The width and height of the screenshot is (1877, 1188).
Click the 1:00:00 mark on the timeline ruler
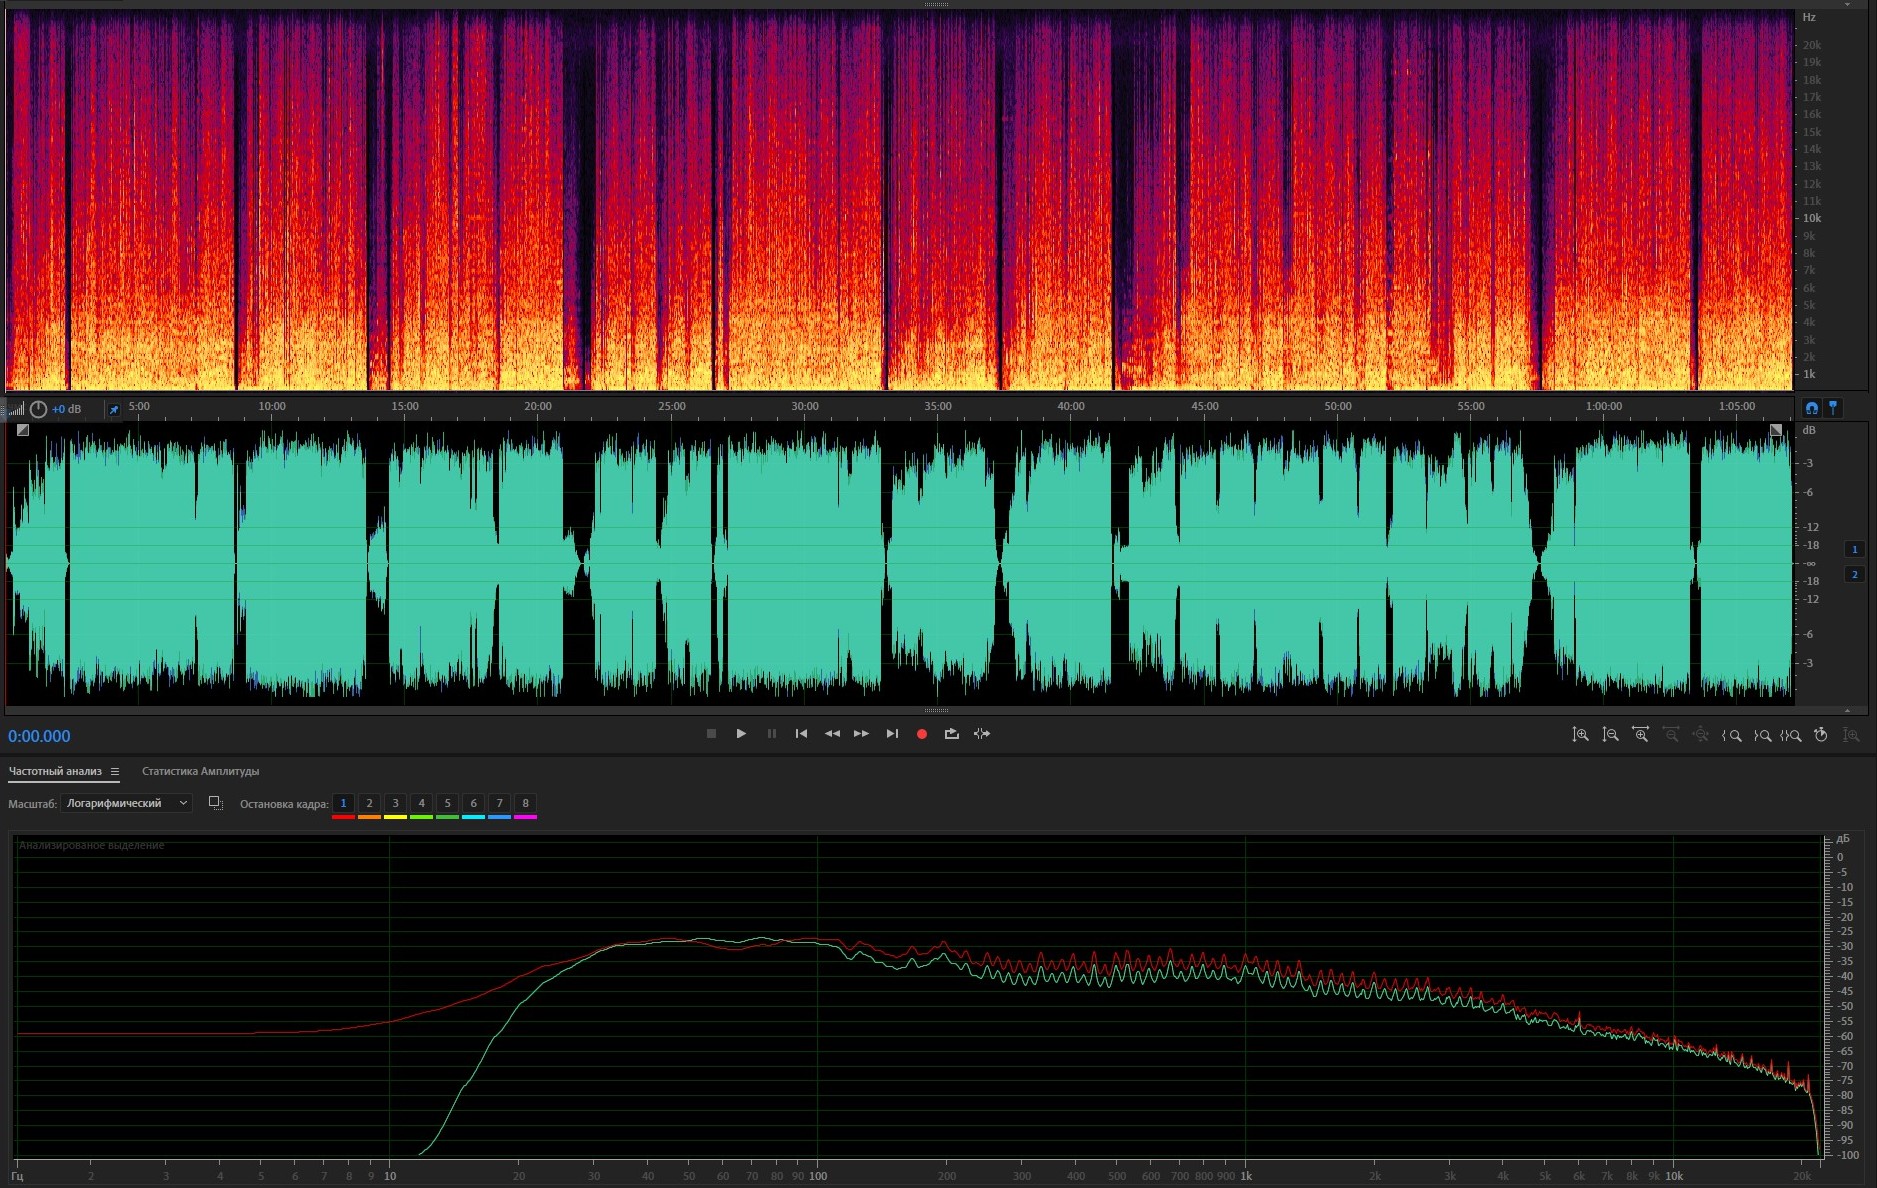1604,406
